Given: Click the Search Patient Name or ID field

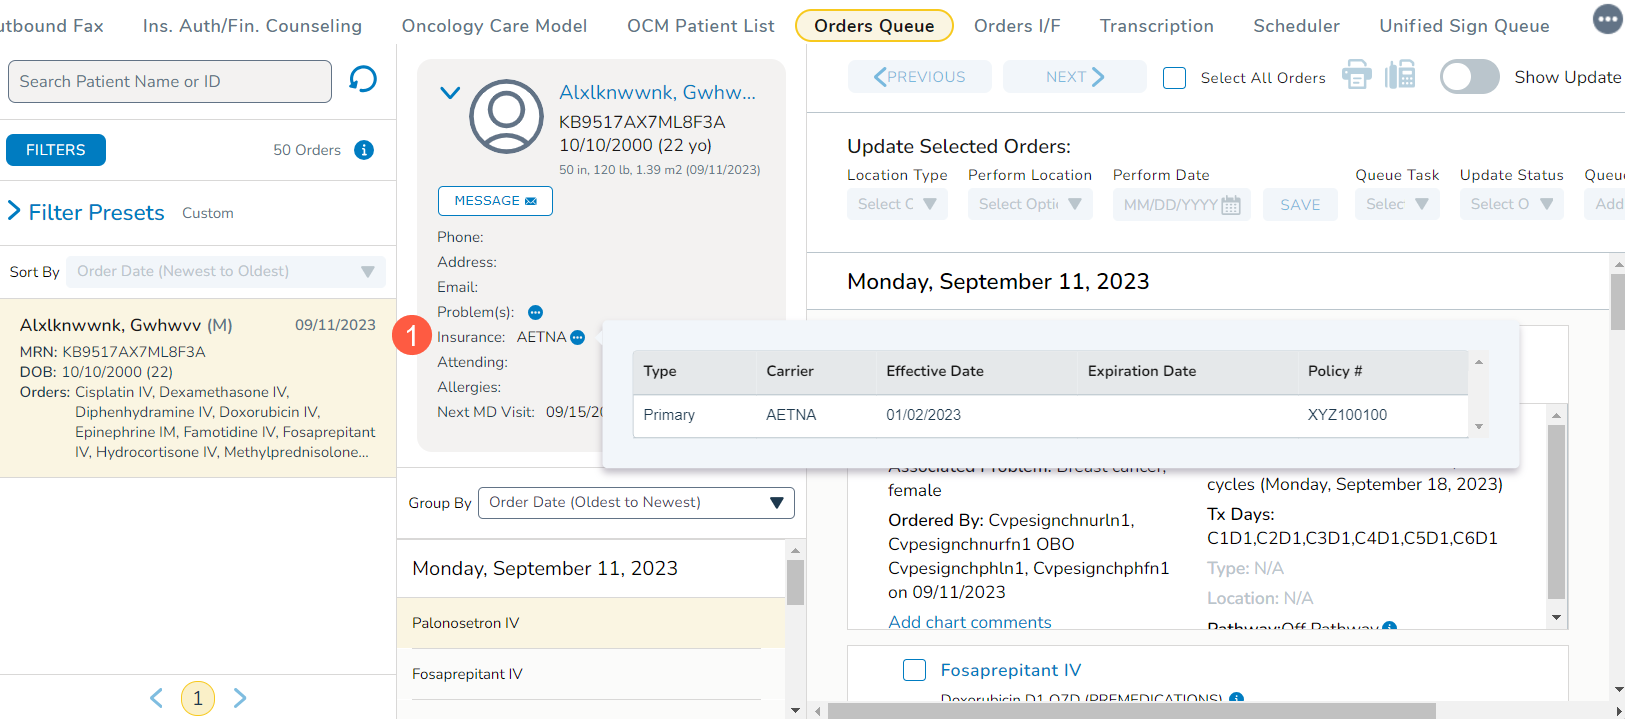Looking at the screenshot, I should [x=170, y=81].
